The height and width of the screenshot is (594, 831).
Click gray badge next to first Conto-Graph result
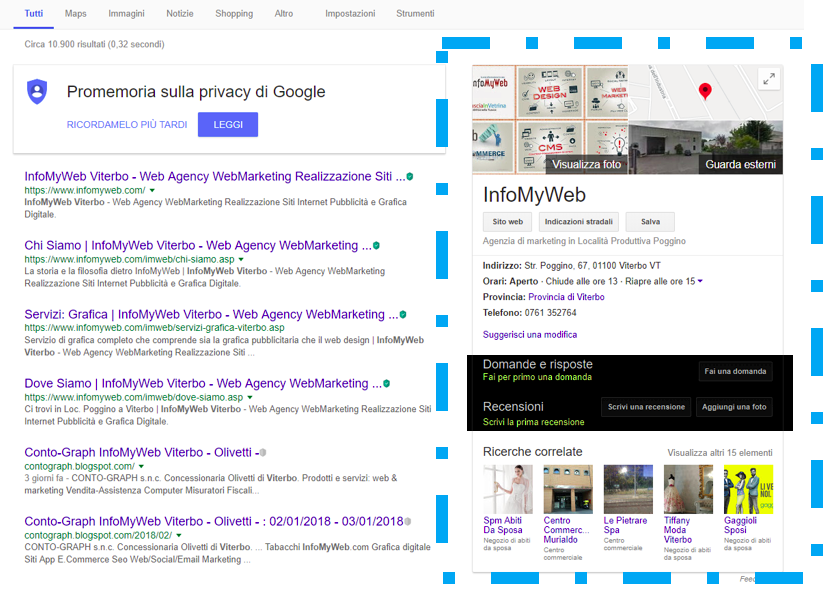tap(263, 453)
